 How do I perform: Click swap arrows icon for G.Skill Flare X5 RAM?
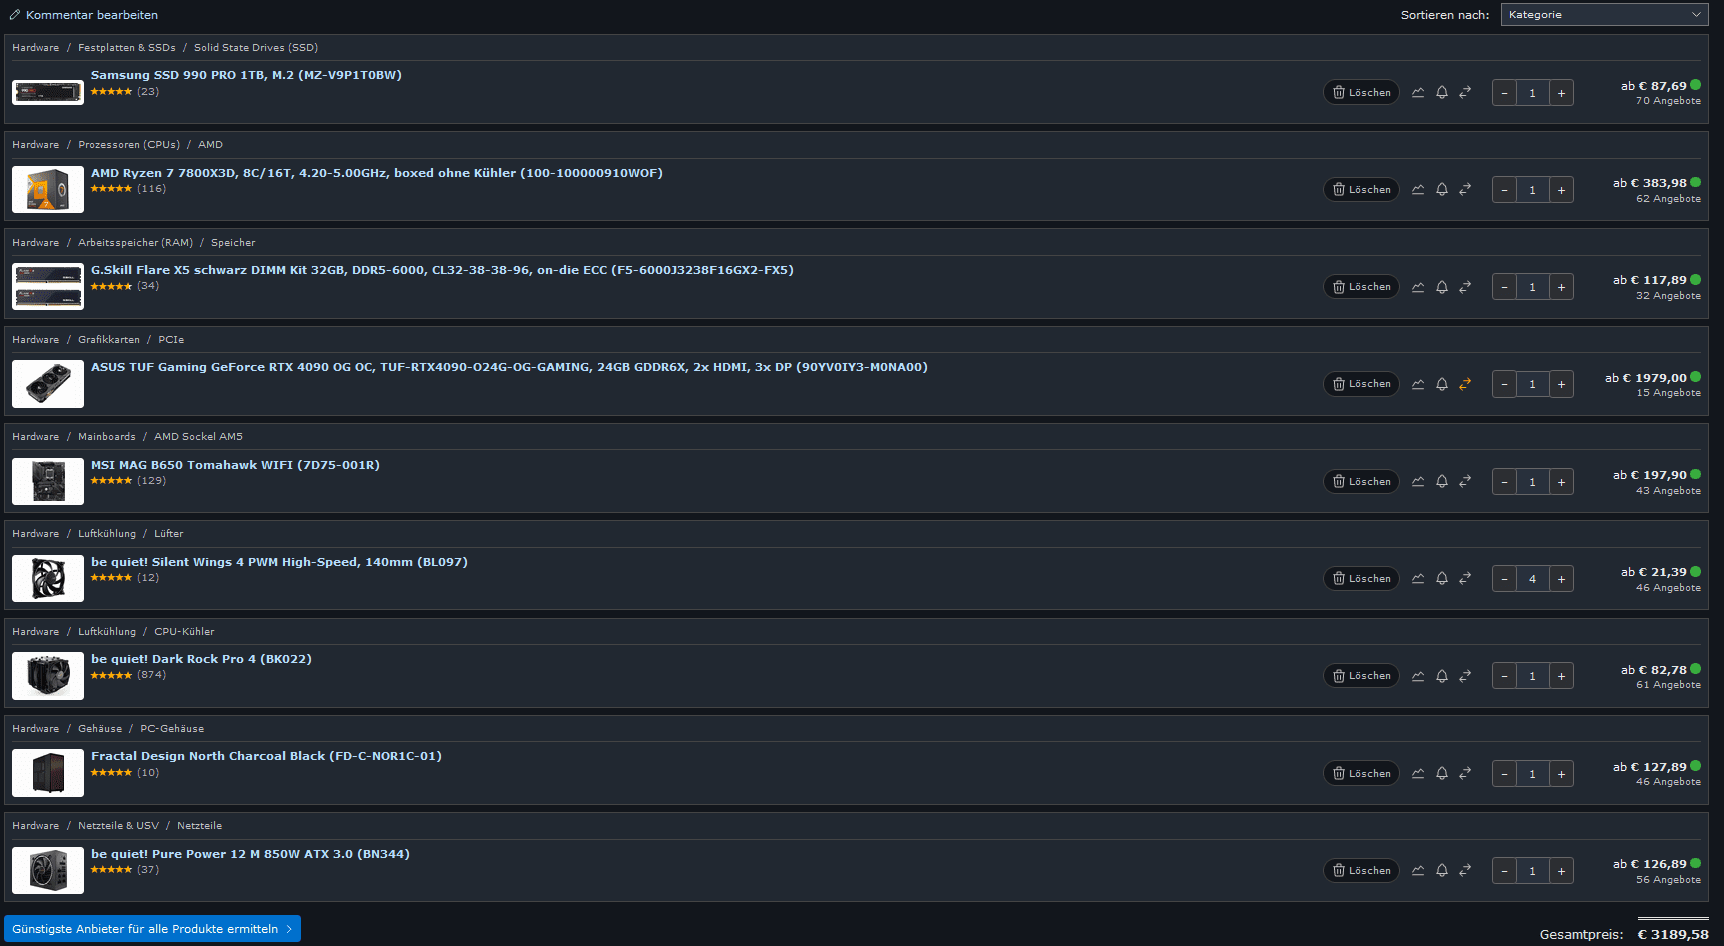1465,287
